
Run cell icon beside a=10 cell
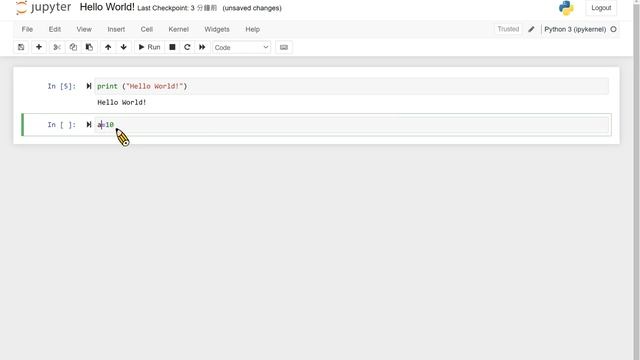pos(89,124)
